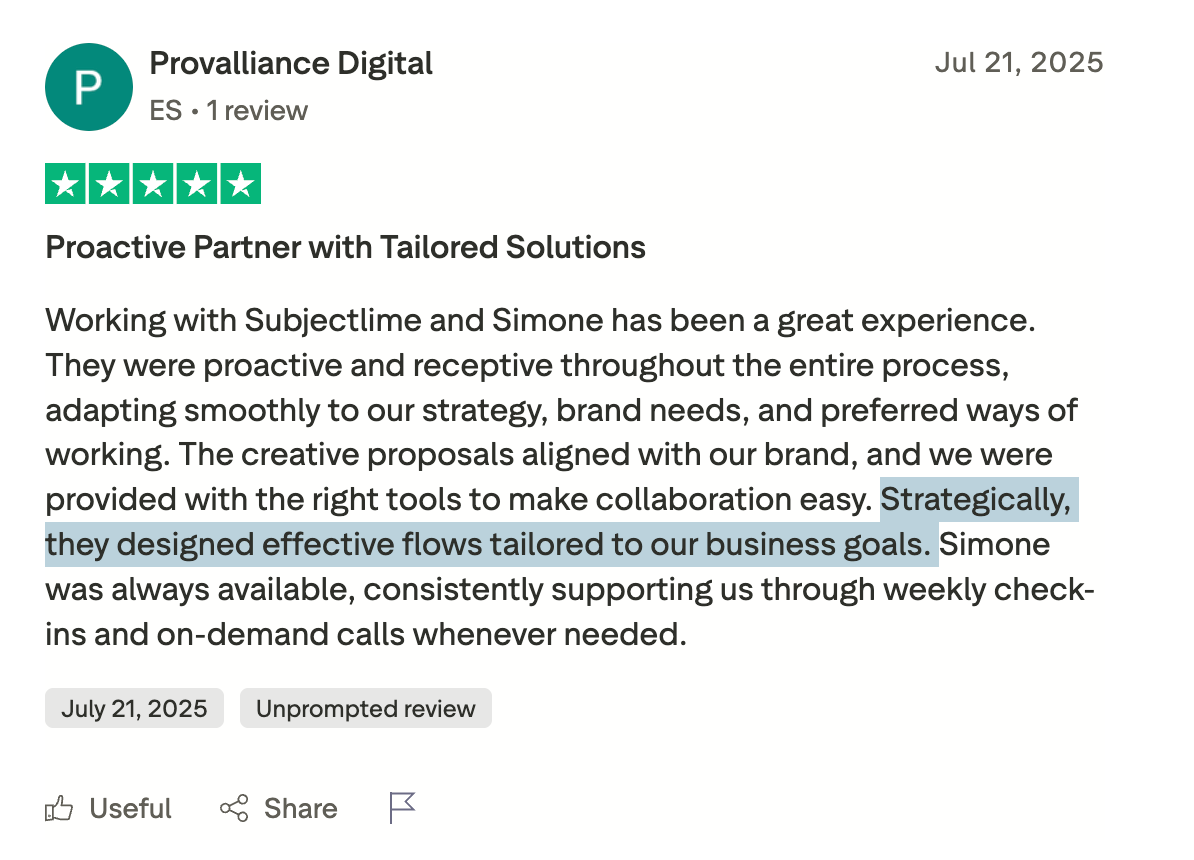Click the "July 21, 2025" gray tag
This screenshot has width=1194, height=860.
coord(134,709)
